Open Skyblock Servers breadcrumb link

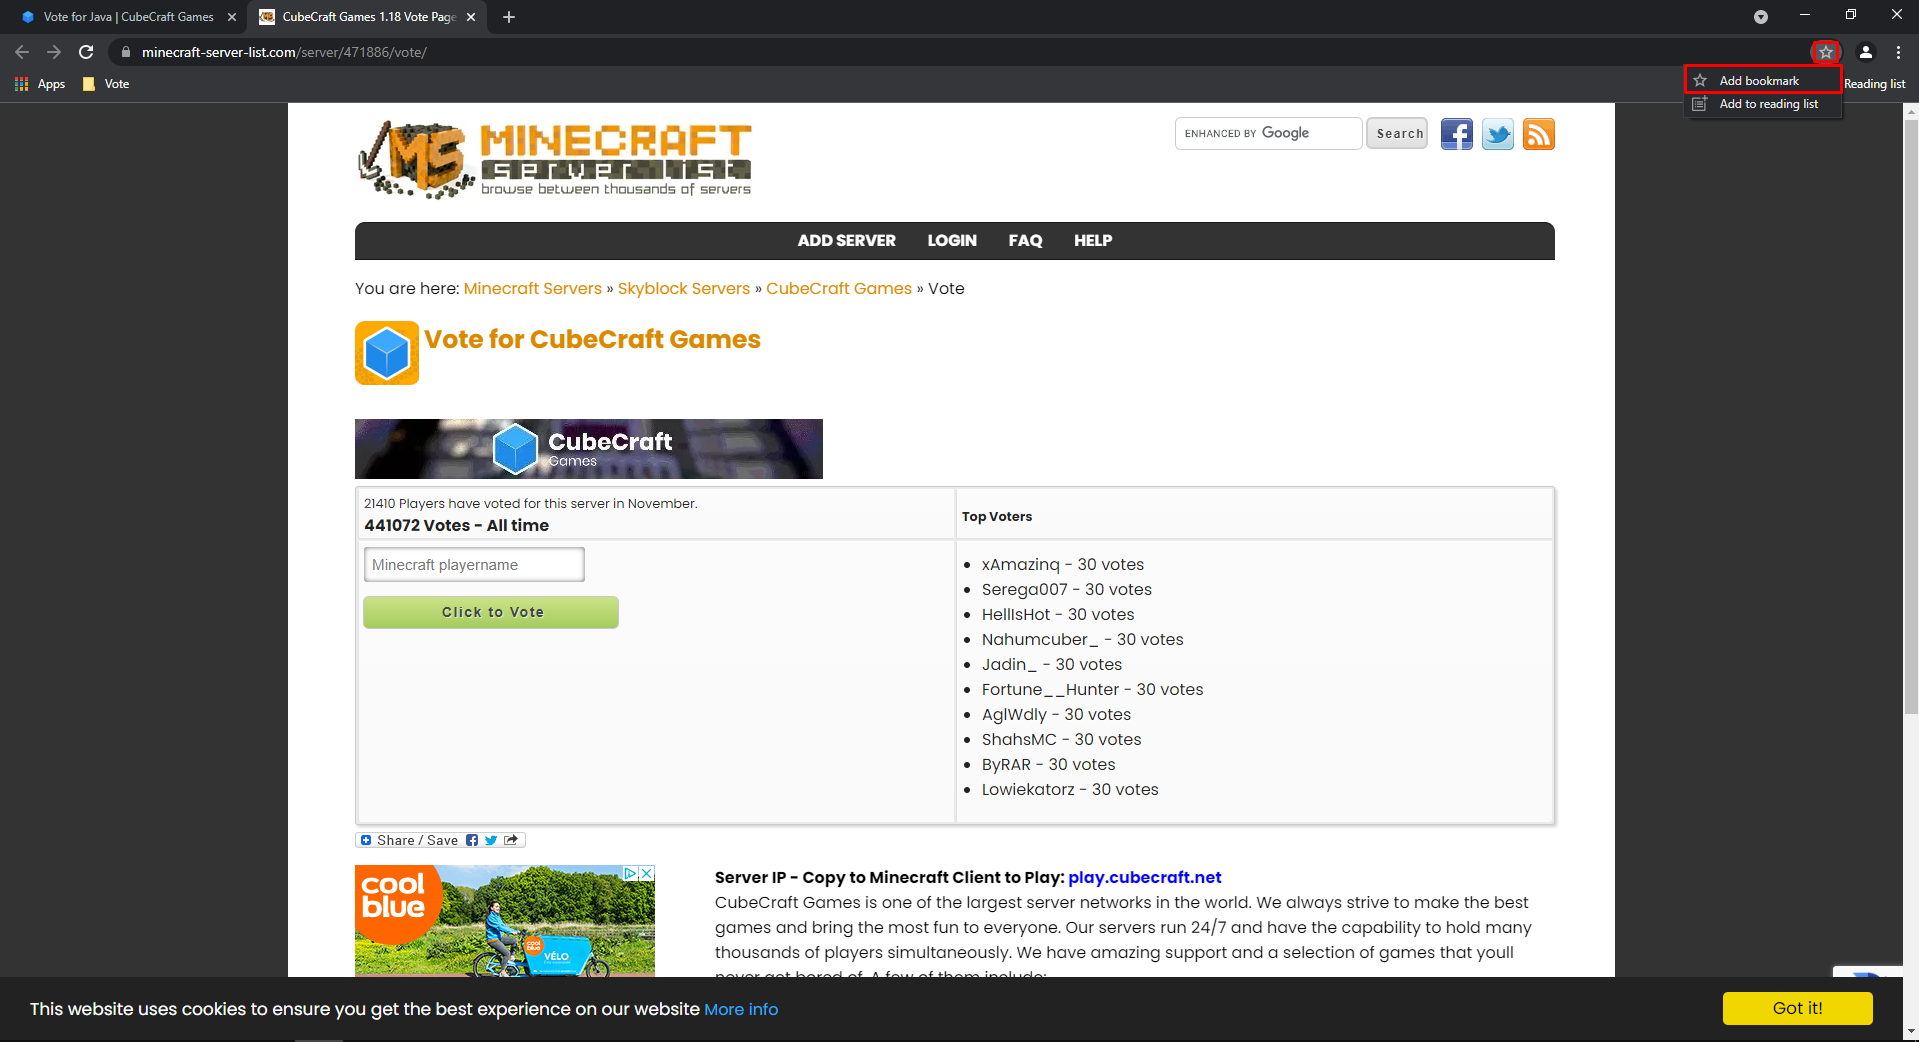684,288
